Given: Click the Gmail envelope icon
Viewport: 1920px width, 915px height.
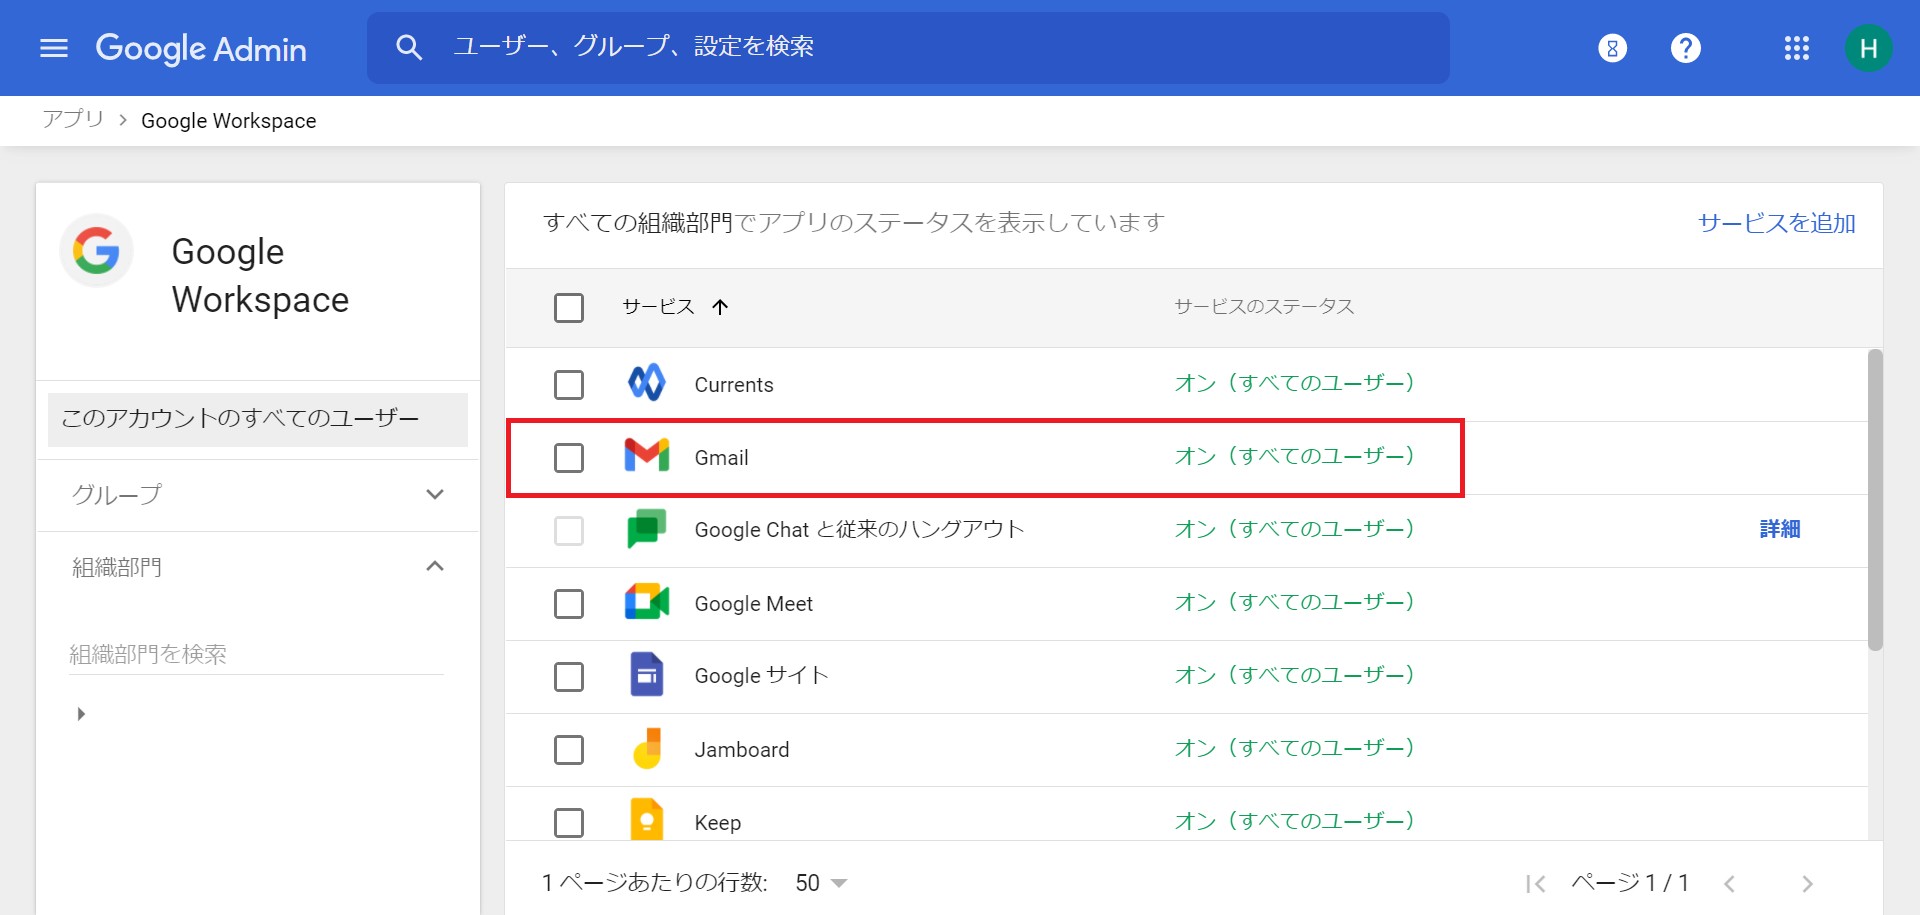Looking at the screenshot, I should (x=647, y=456).
